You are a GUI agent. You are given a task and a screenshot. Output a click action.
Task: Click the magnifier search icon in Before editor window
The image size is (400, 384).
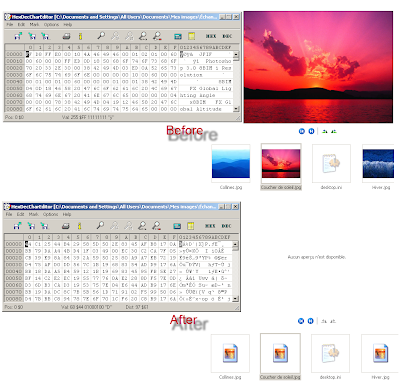click(101, 35)
